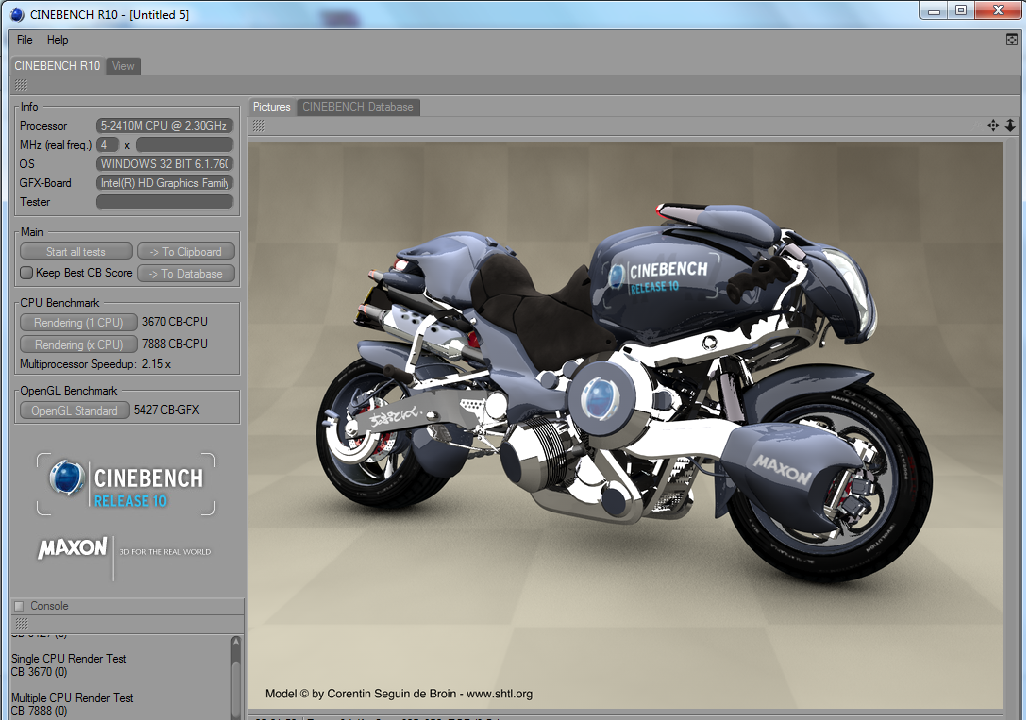Click the 5427 CB-GFX score text
Image resolution: width=1026 pixels, height=720 pixels.
tap(166, 410)
